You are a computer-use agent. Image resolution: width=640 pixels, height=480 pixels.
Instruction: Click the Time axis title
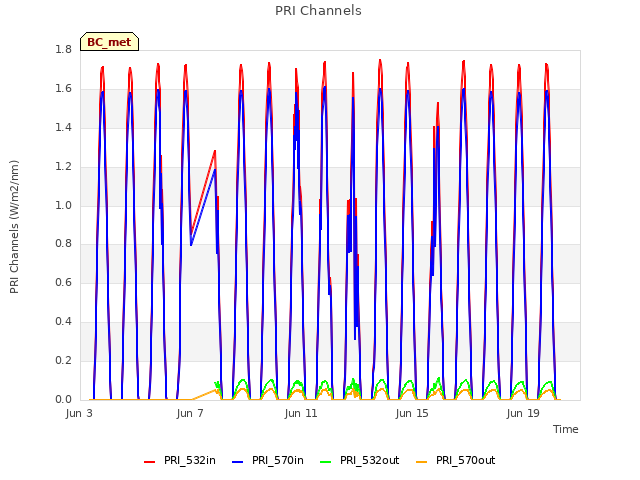566,429
